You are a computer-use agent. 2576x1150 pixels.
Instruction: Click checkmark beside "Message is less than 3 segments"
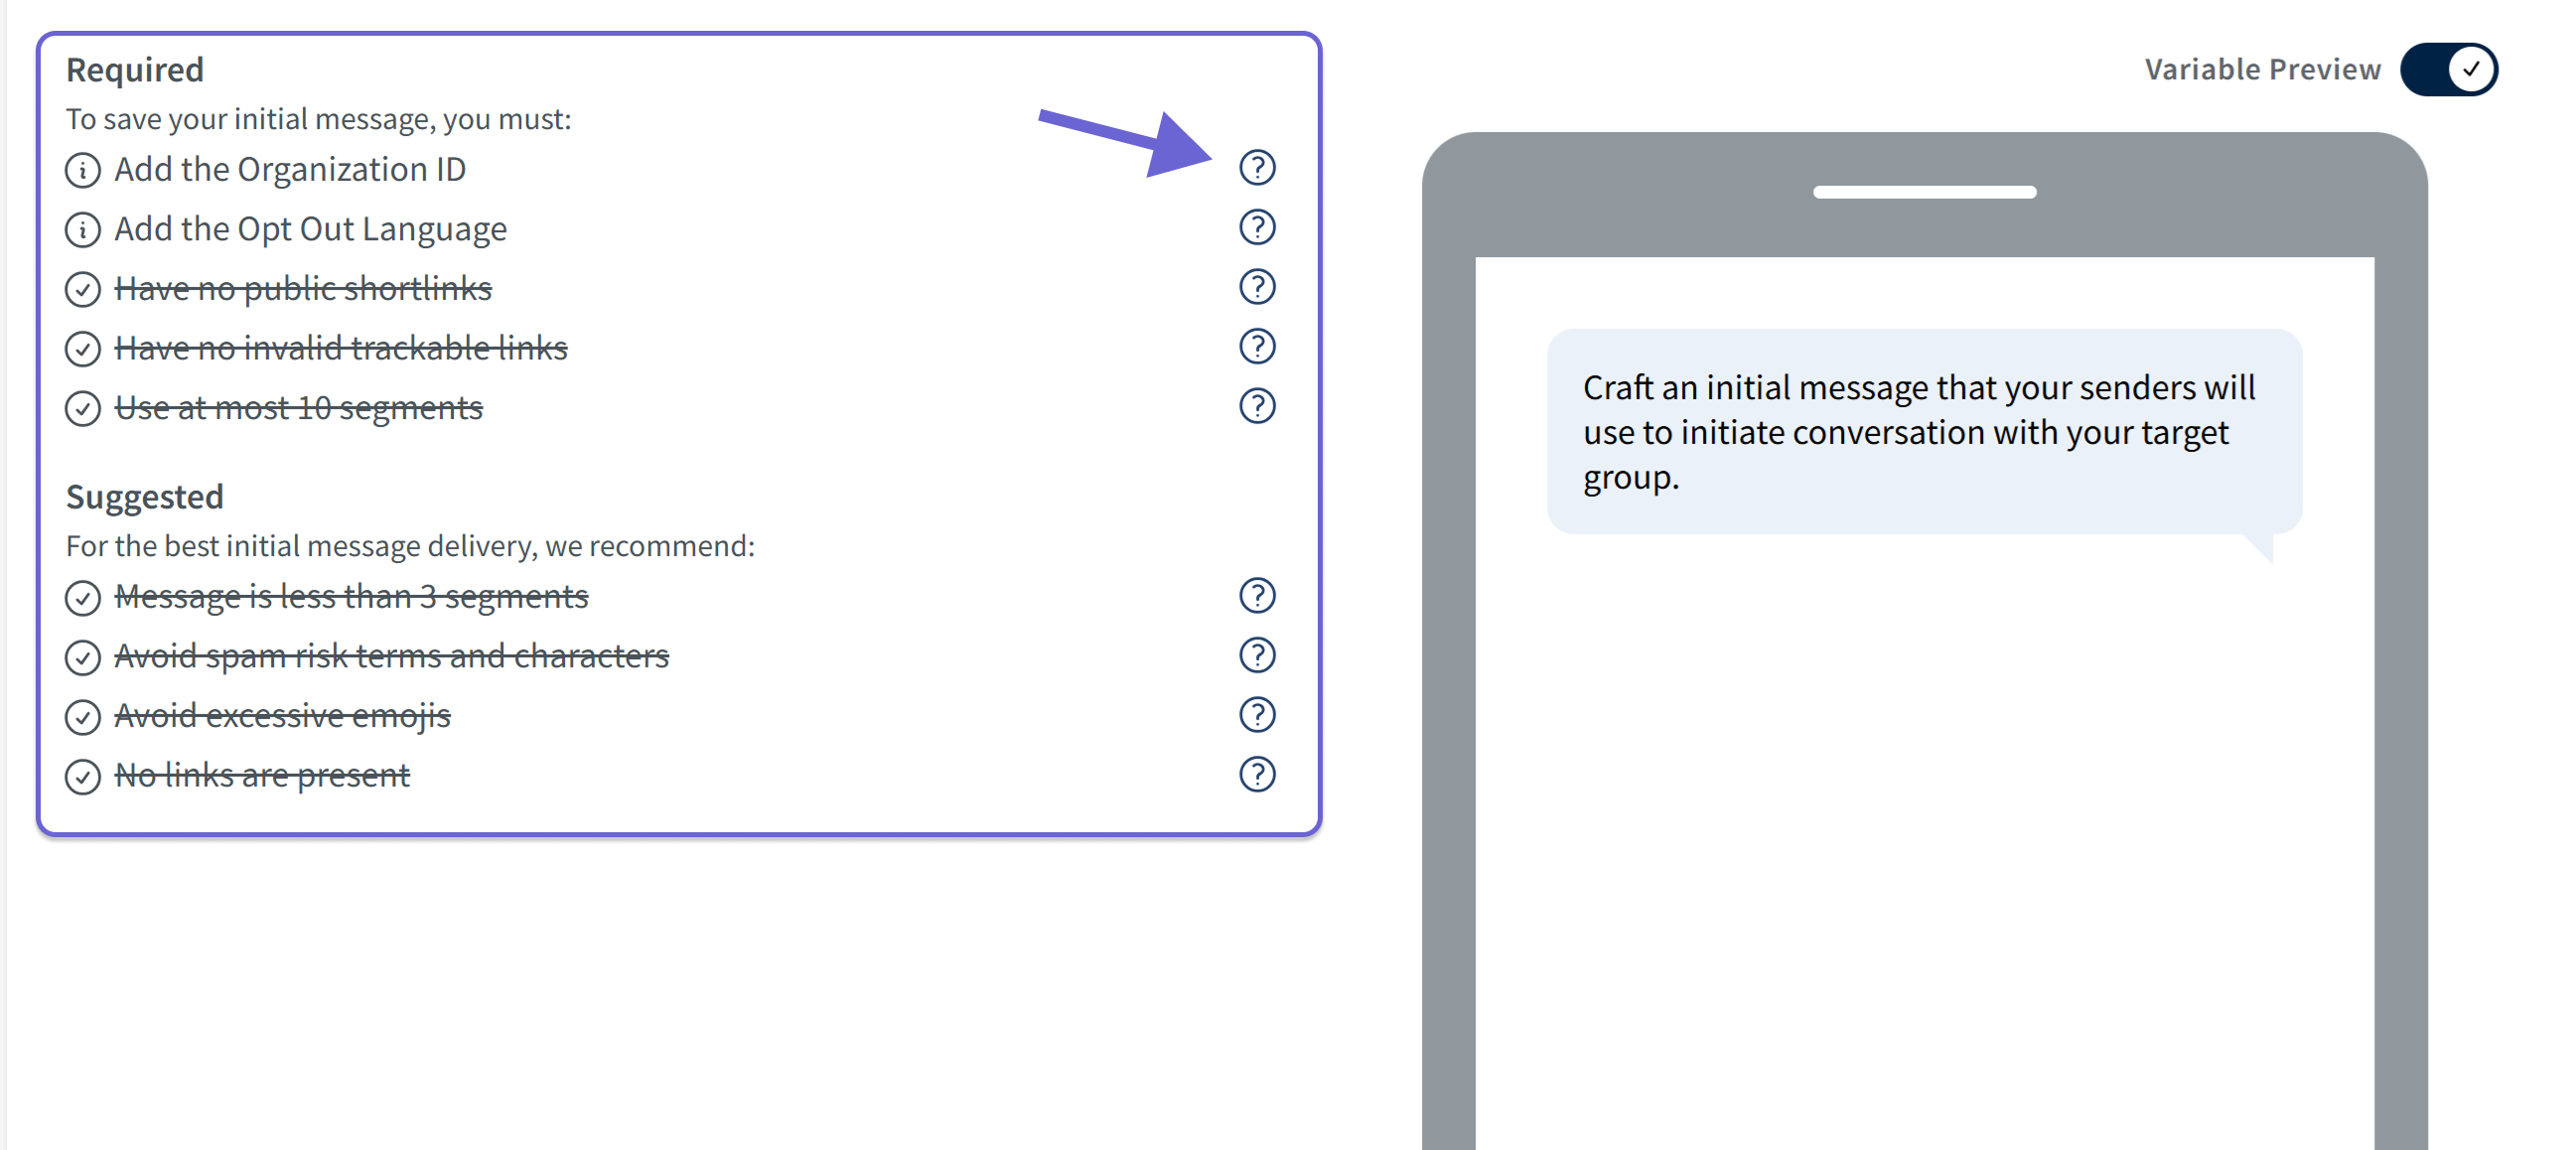[82, 598]
